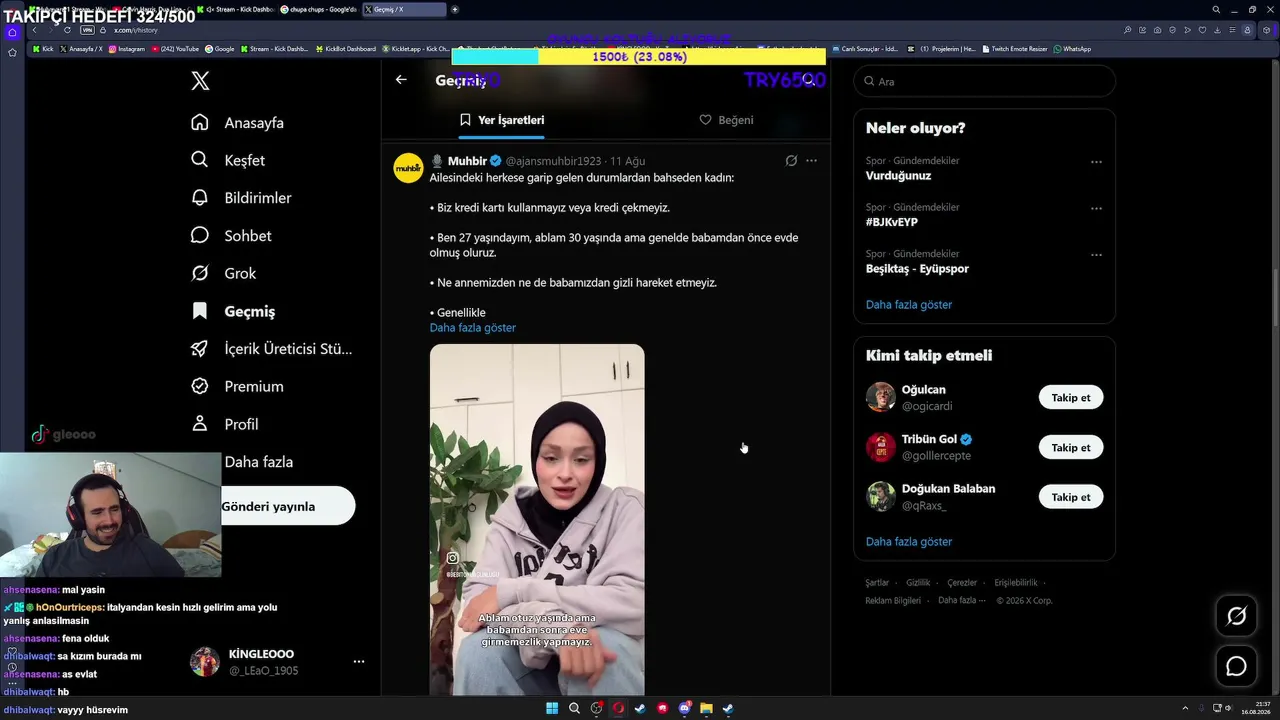Open floating Grok button

pos(1236,616)
